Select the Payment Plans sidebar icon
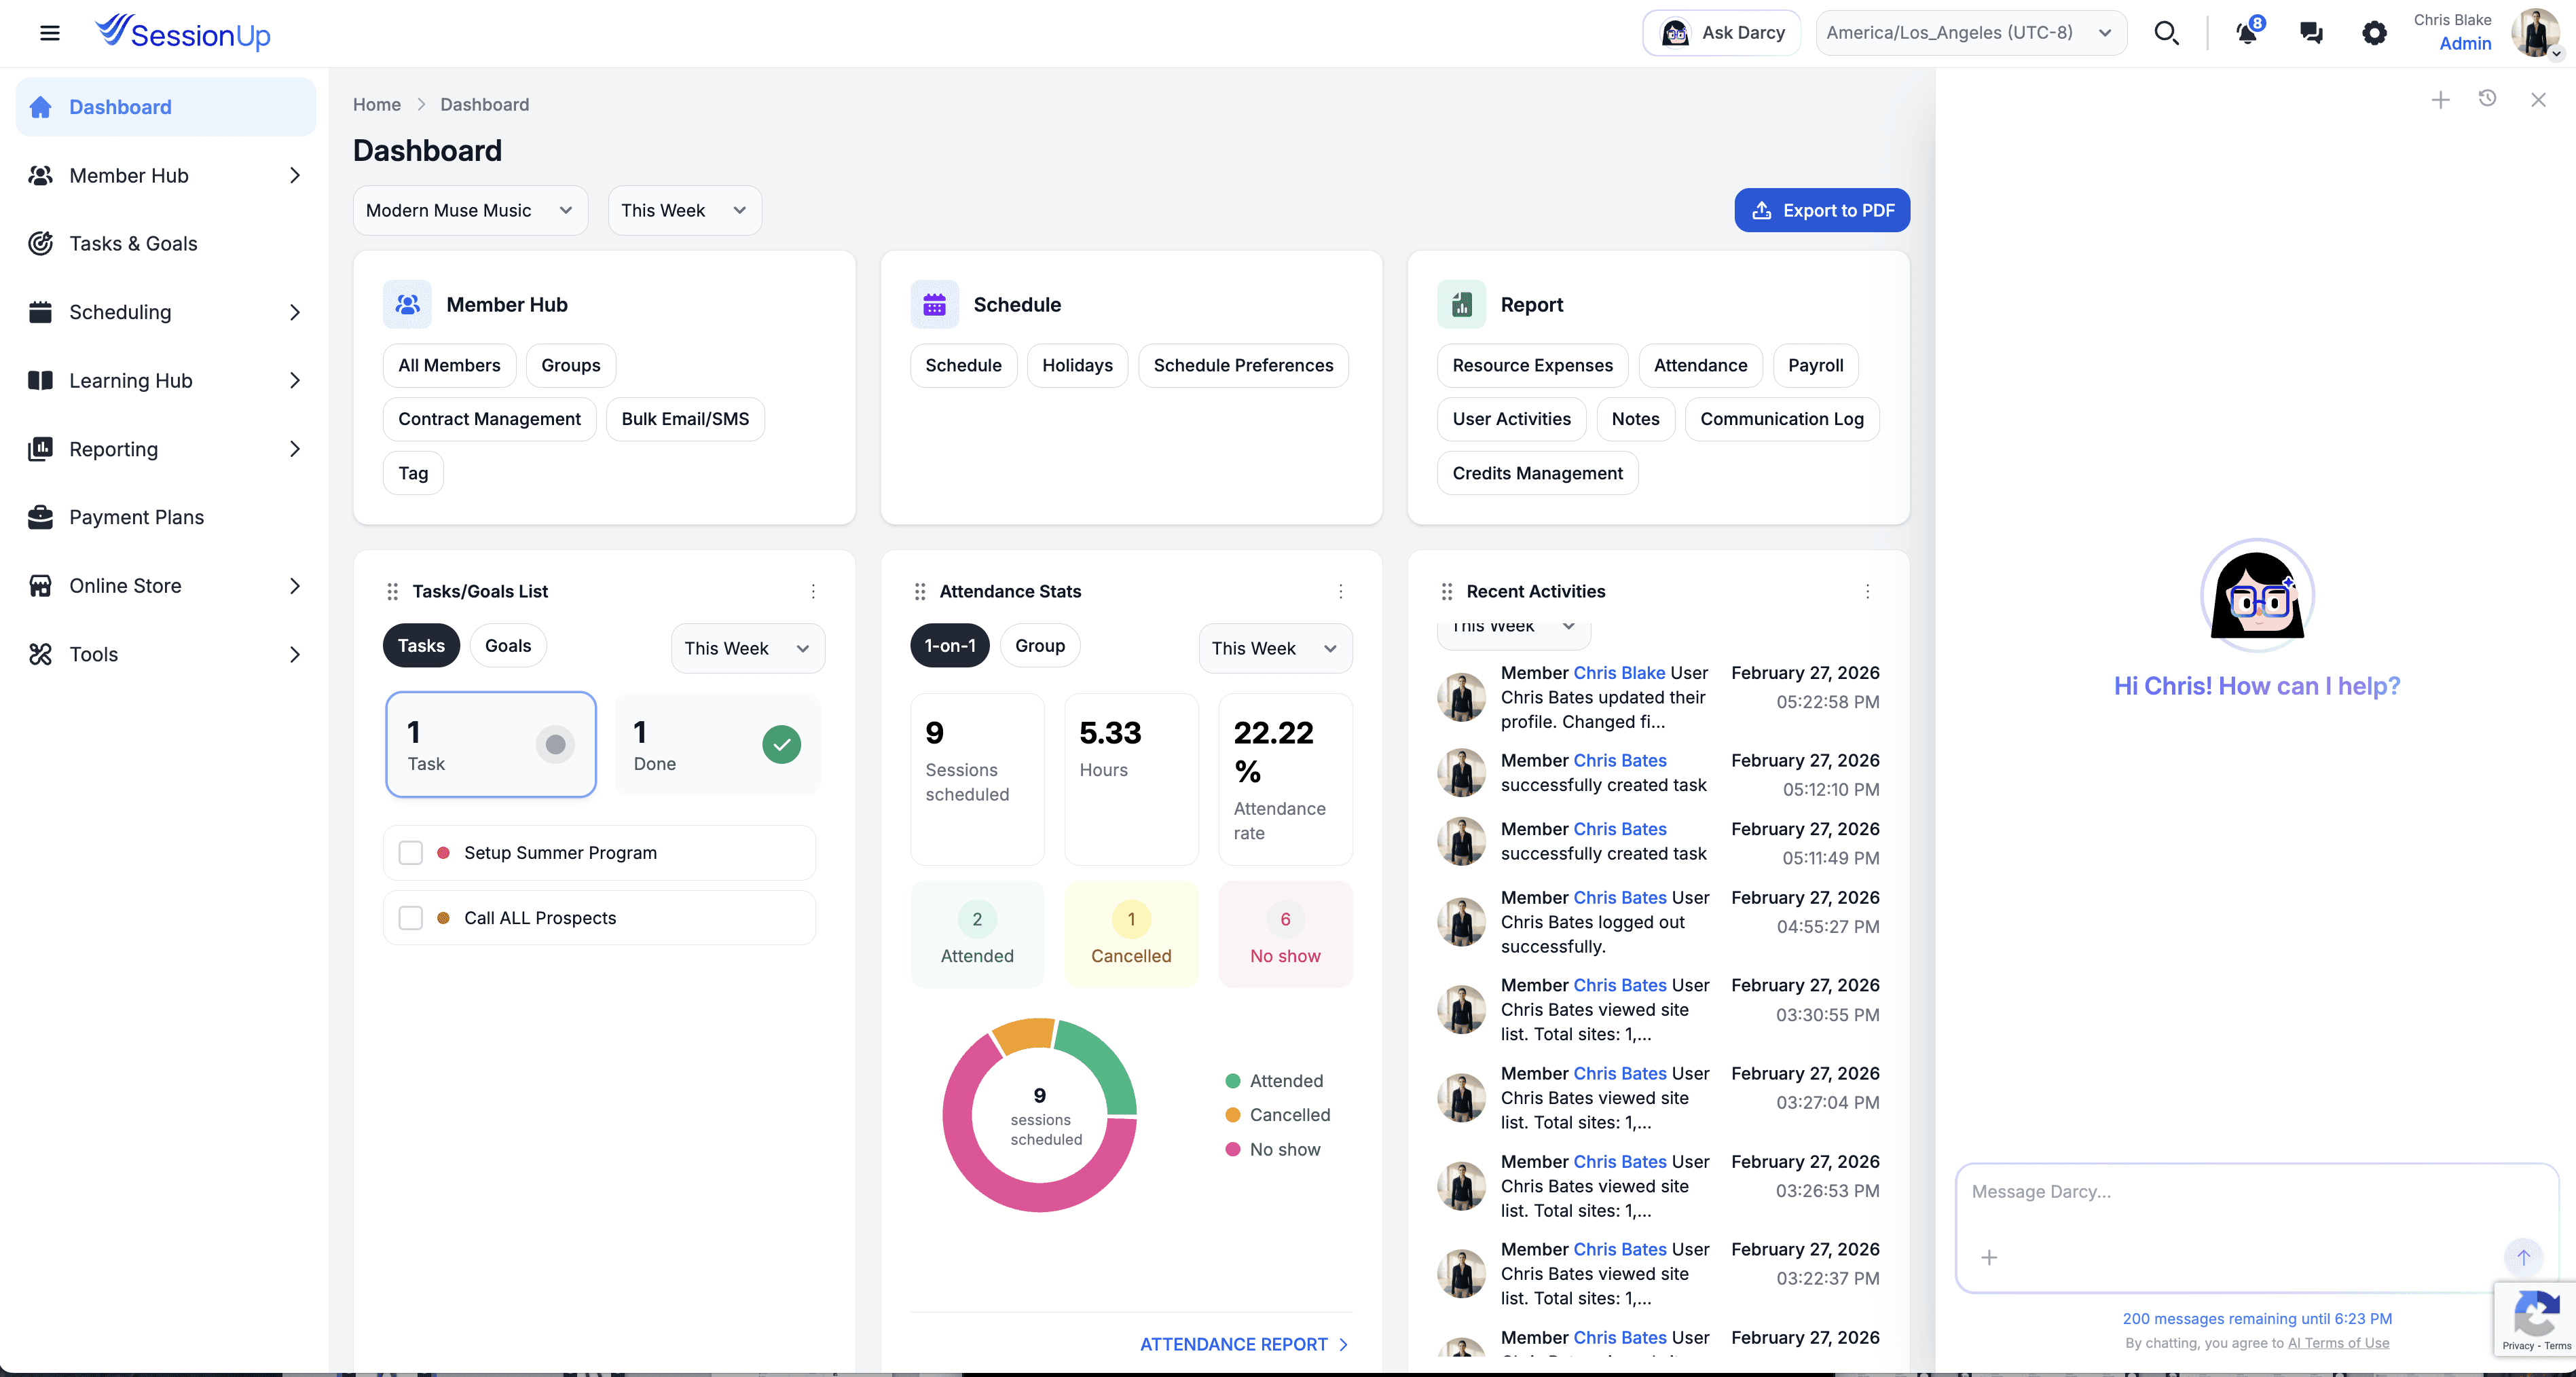Viewport: 2576px width, 1377px height. (x=40, y=517)
